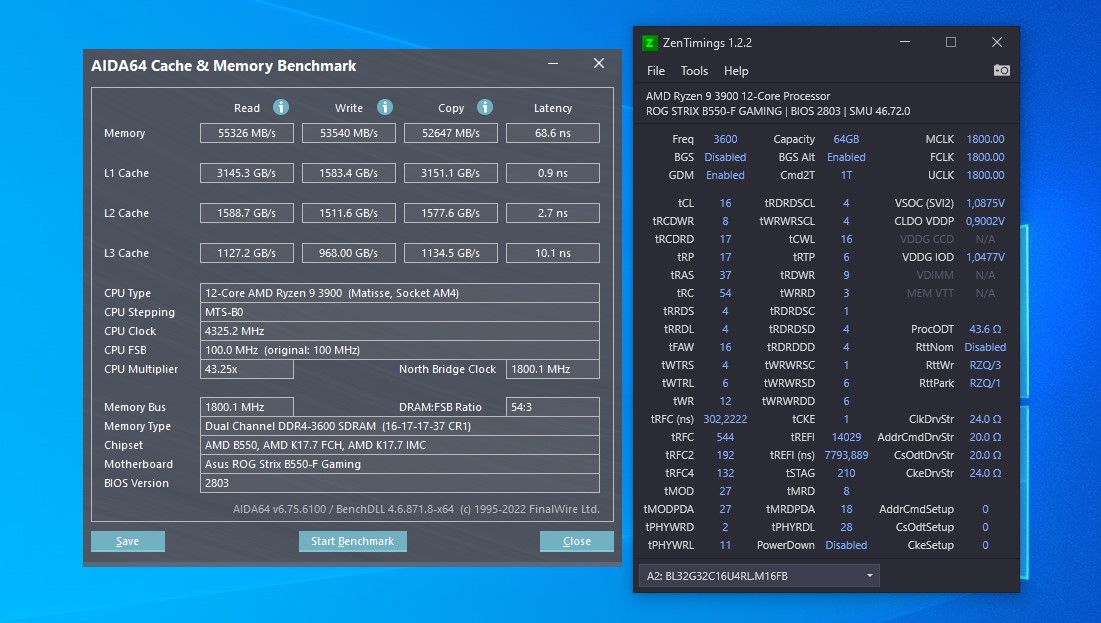Click the L2 Cache read 1588.7 GB/s

point(246,213)
